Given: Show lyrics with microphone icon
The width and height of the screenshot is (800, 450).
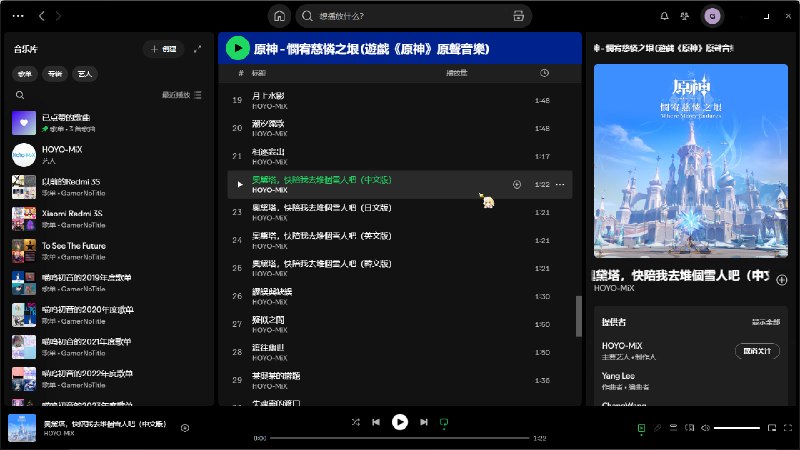Looking at the screenshot, I should point(658,428).
